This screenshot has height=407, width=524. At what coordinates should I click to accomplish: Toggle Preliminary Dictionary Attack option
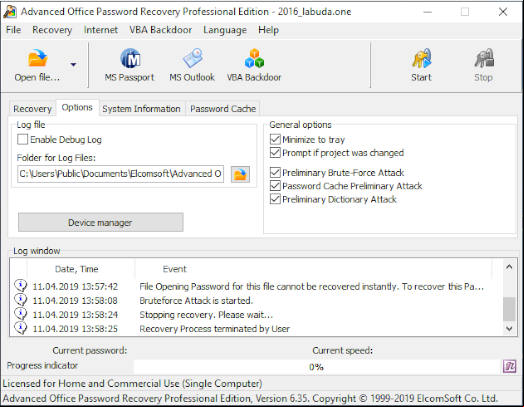[x=275, y=199]
